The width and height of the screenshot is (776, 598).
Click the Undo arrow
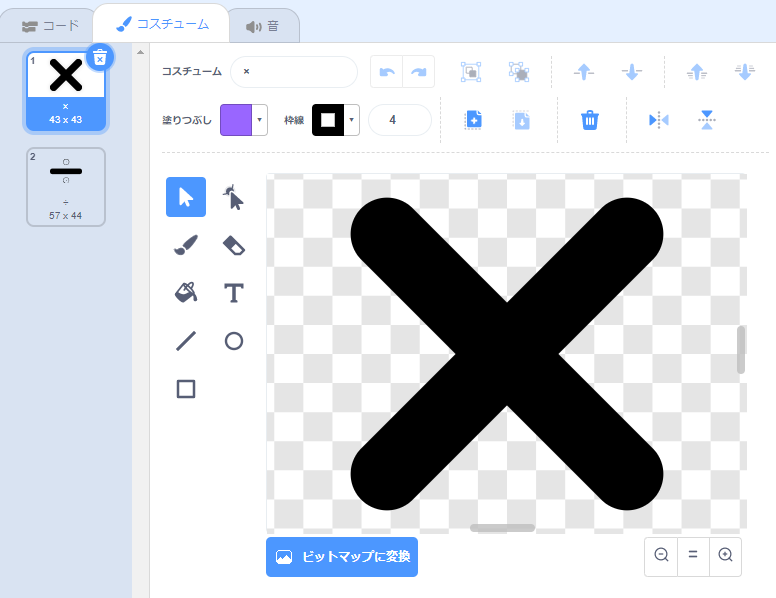(387, 72)
